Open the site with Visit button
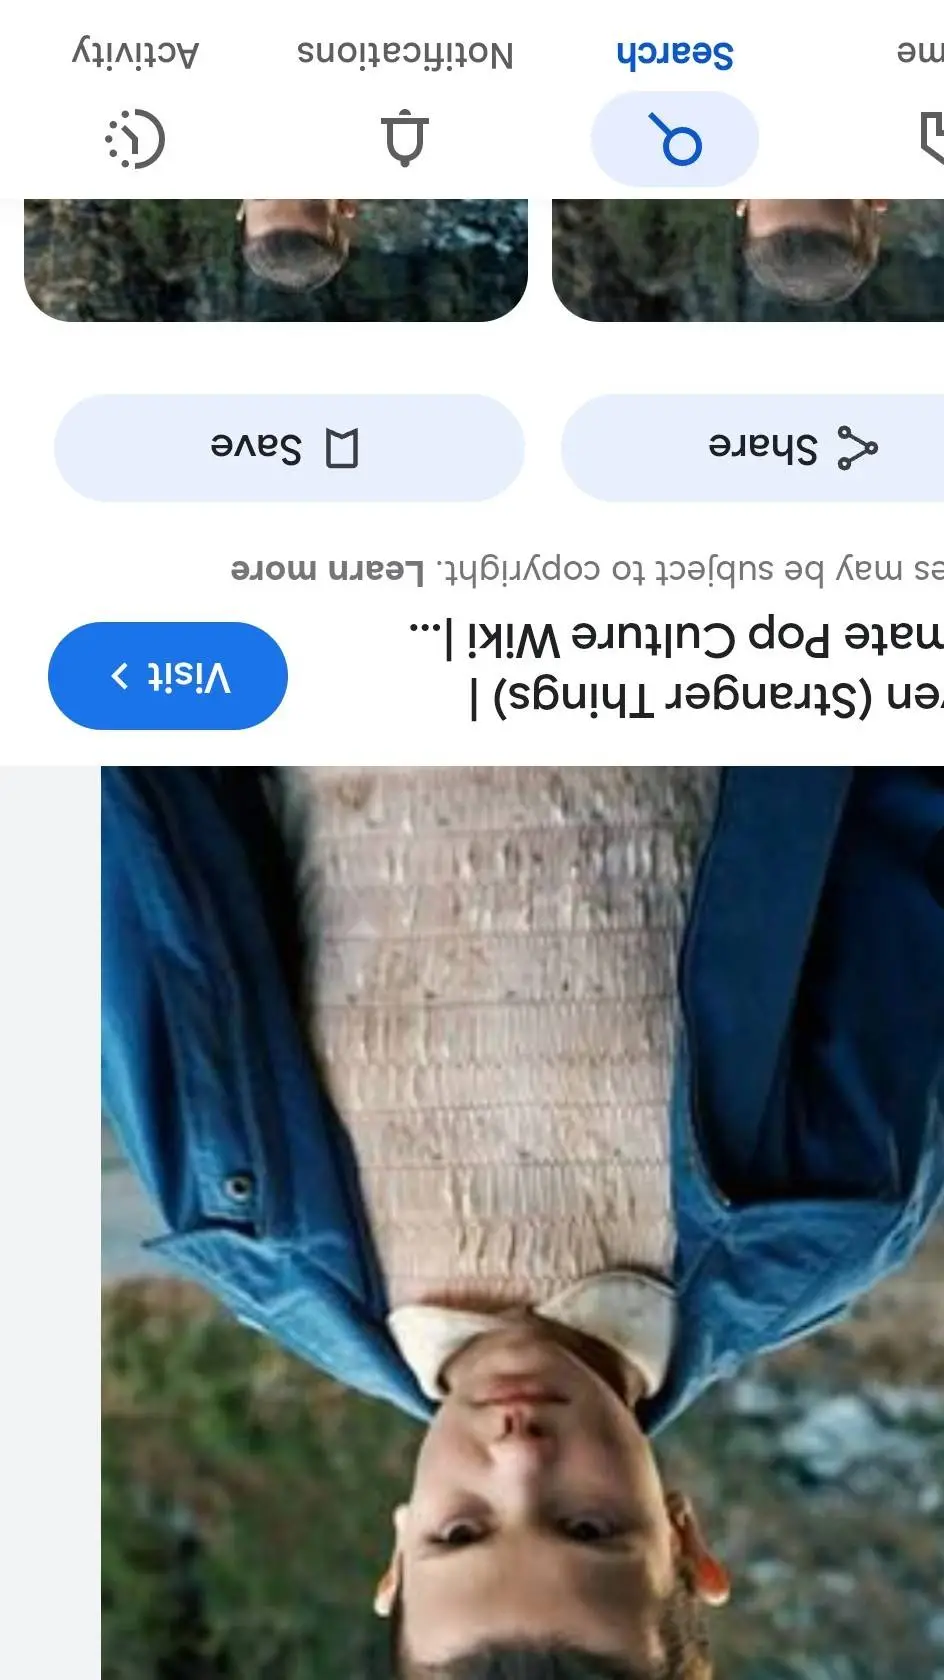Screen dimensions: 944x1680 168,676
